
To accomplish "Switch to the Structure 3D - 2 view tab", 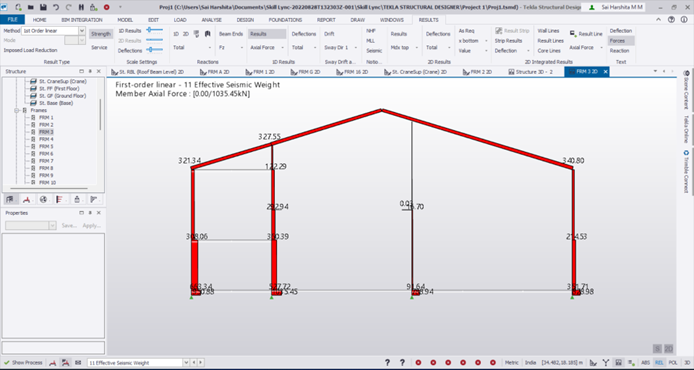I will [530, 72].
